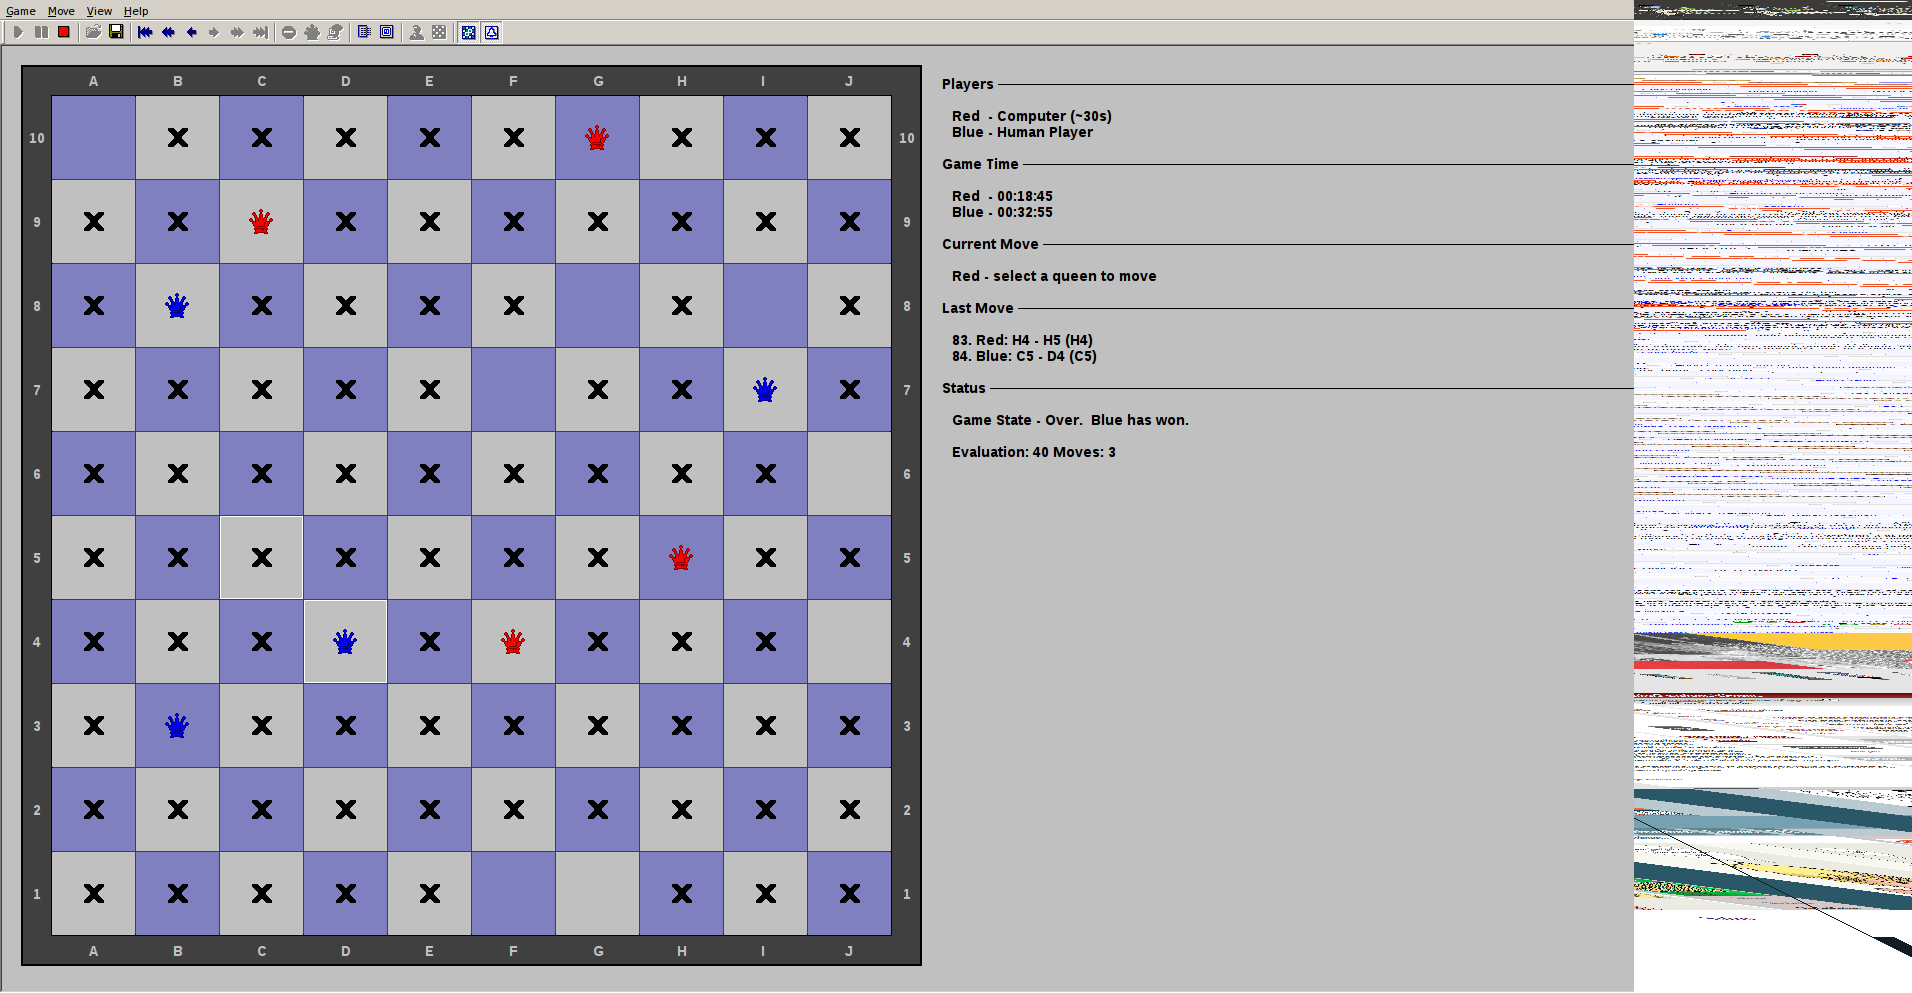Click the 'Status' section heading
Viewport: 1912px width, 993px height.
pyautogui.click(x=963, y=388)
